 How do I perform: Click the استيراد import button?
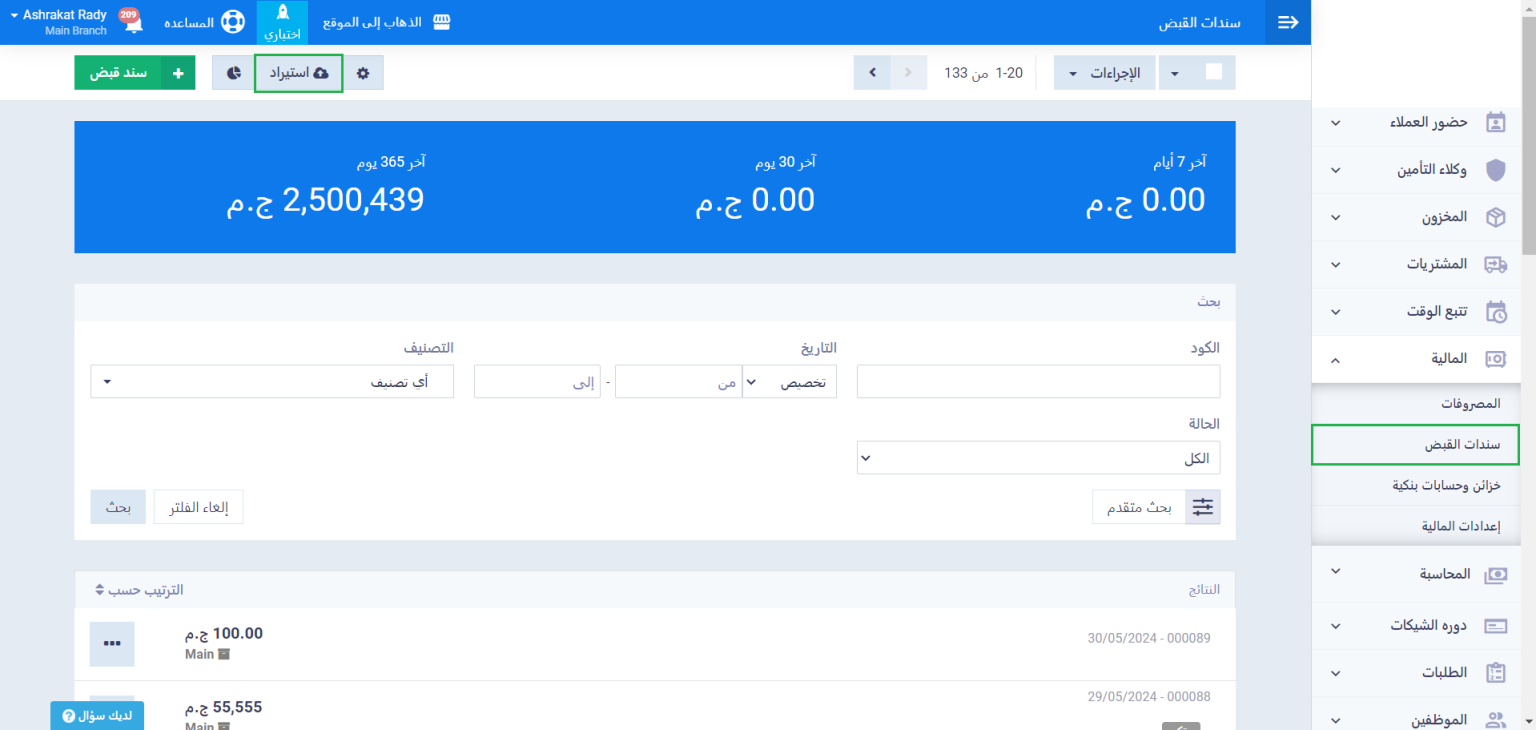[x=299, y=73]
